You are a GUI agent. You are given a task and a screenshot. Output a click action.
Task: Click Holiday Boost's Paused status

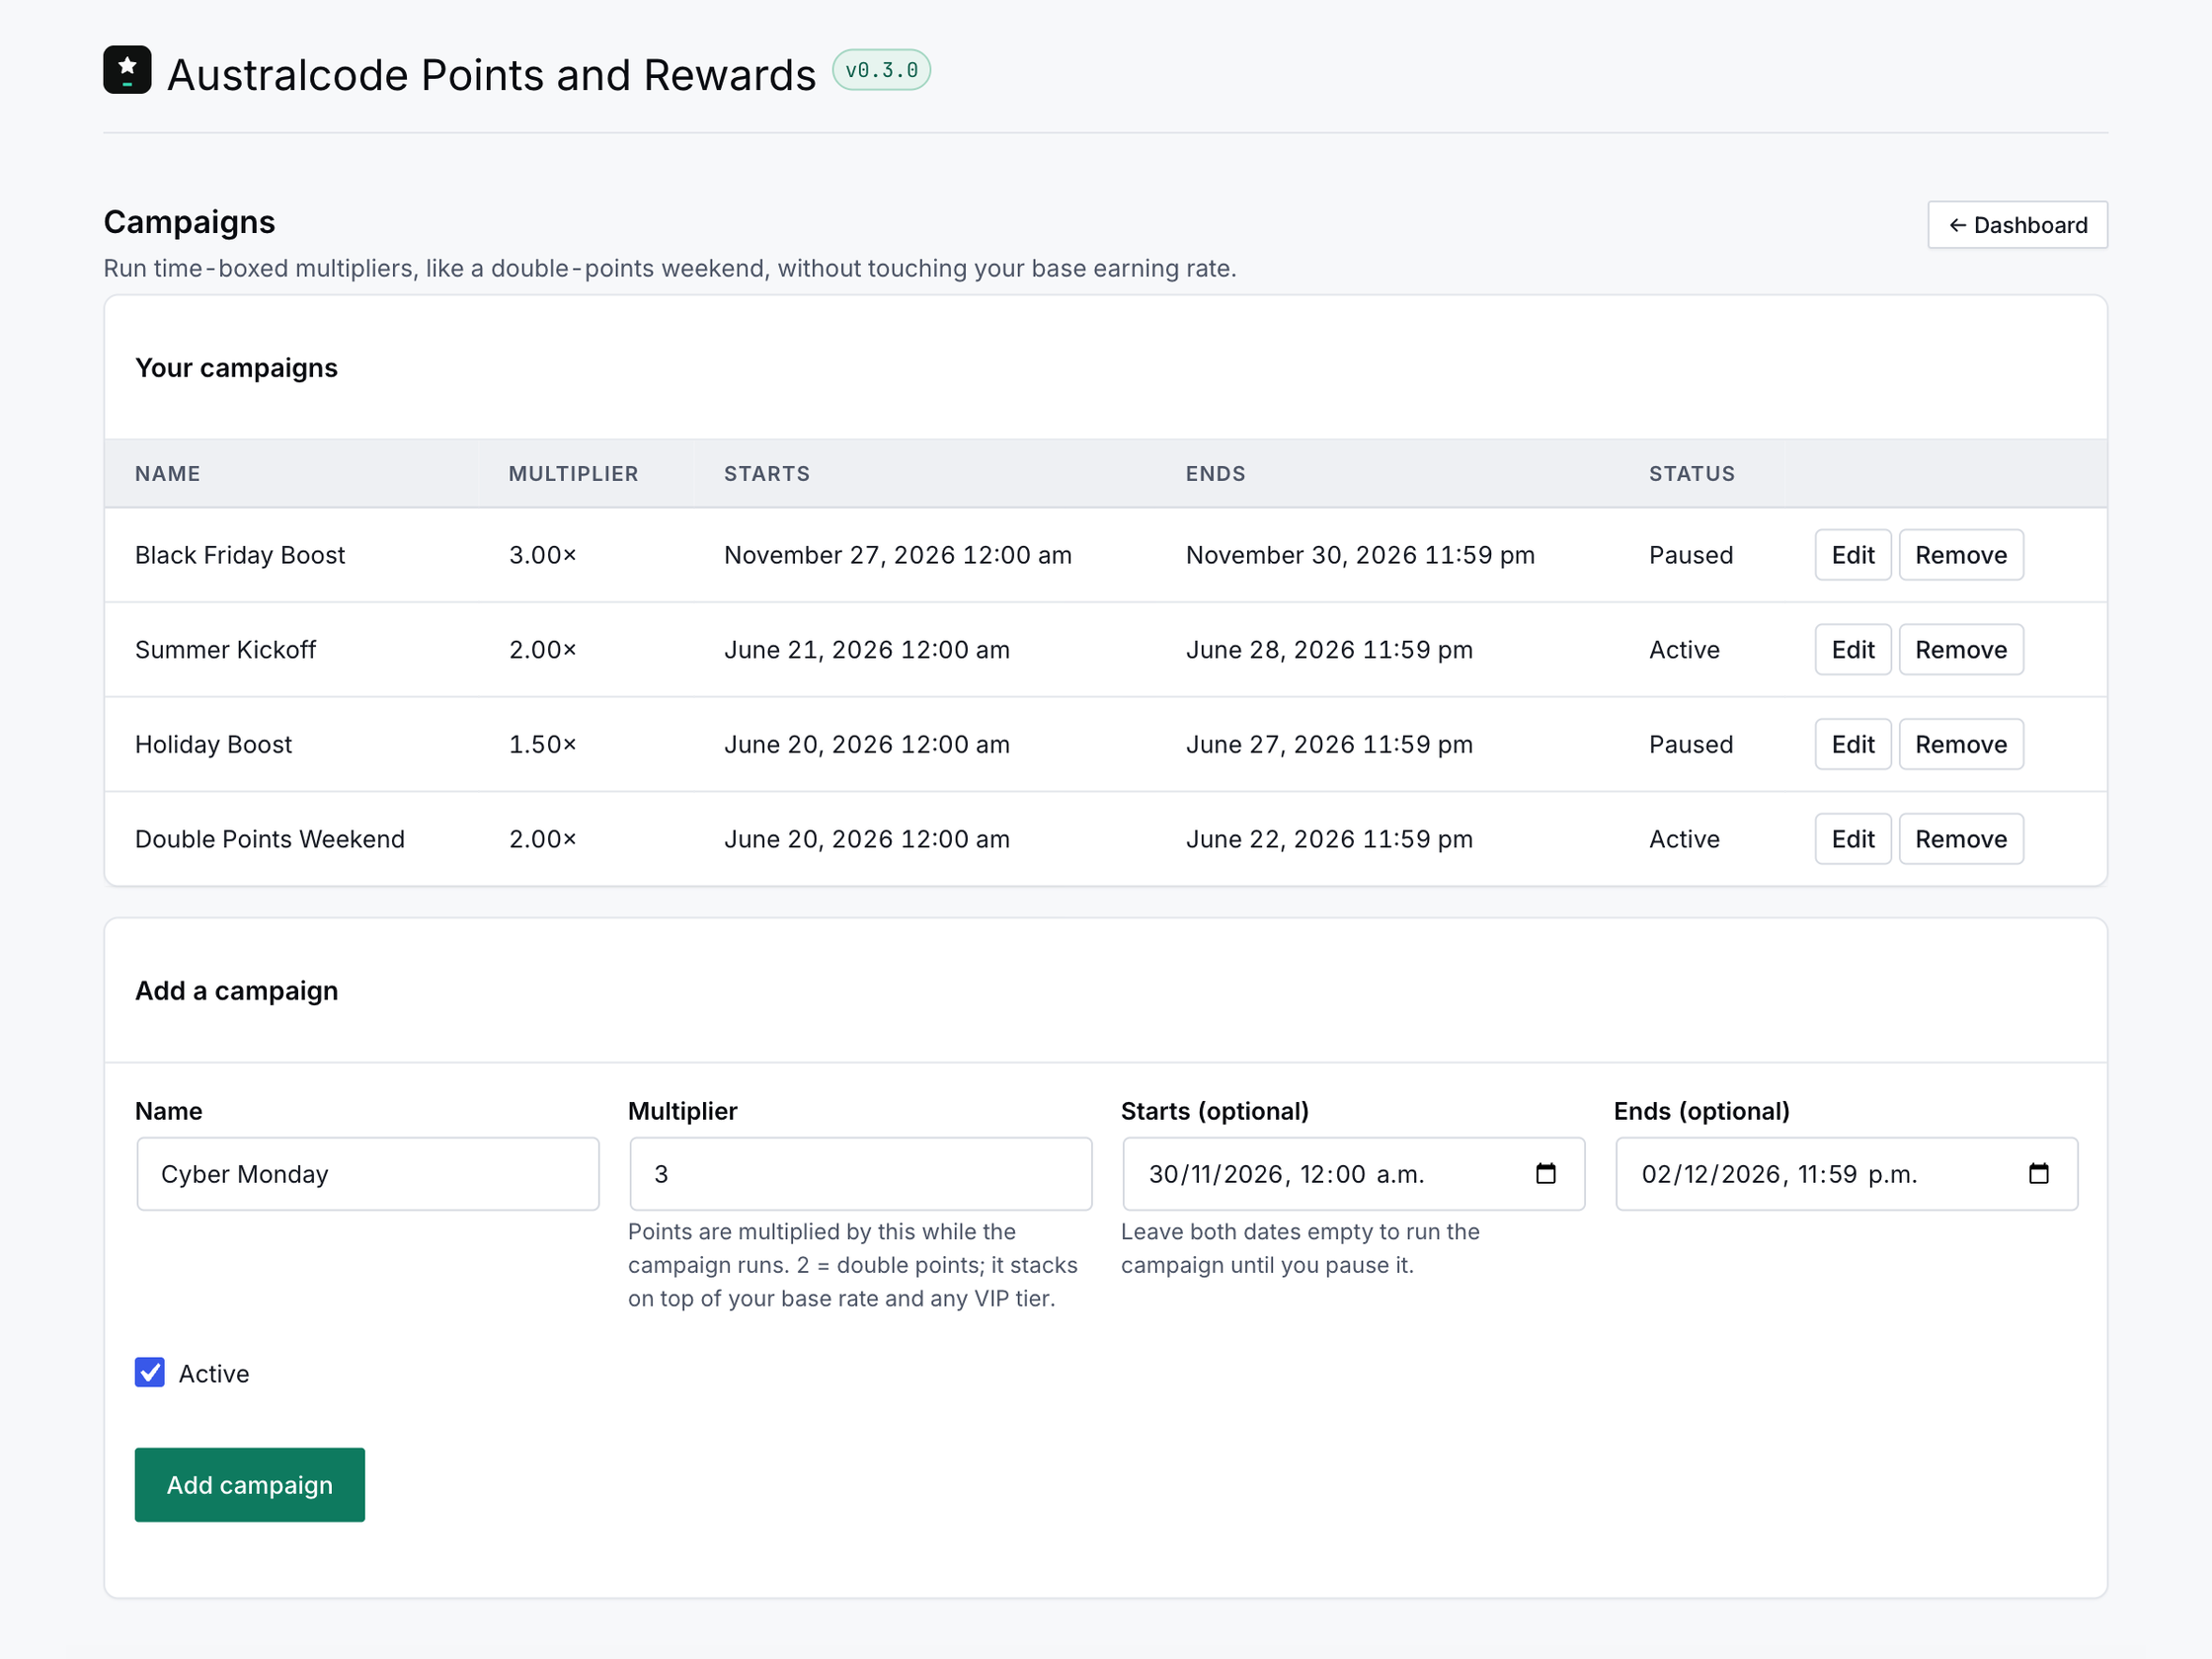click(1691, 745)
